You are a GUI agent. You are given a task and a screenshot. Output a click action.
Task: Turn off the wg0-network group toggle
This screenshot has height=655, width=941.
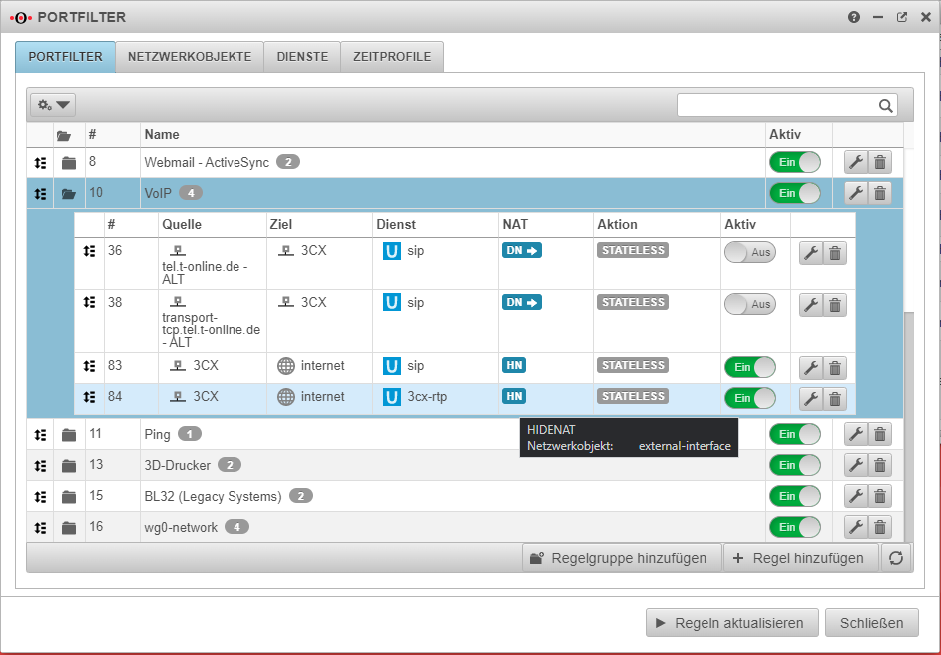coord(794,527)
